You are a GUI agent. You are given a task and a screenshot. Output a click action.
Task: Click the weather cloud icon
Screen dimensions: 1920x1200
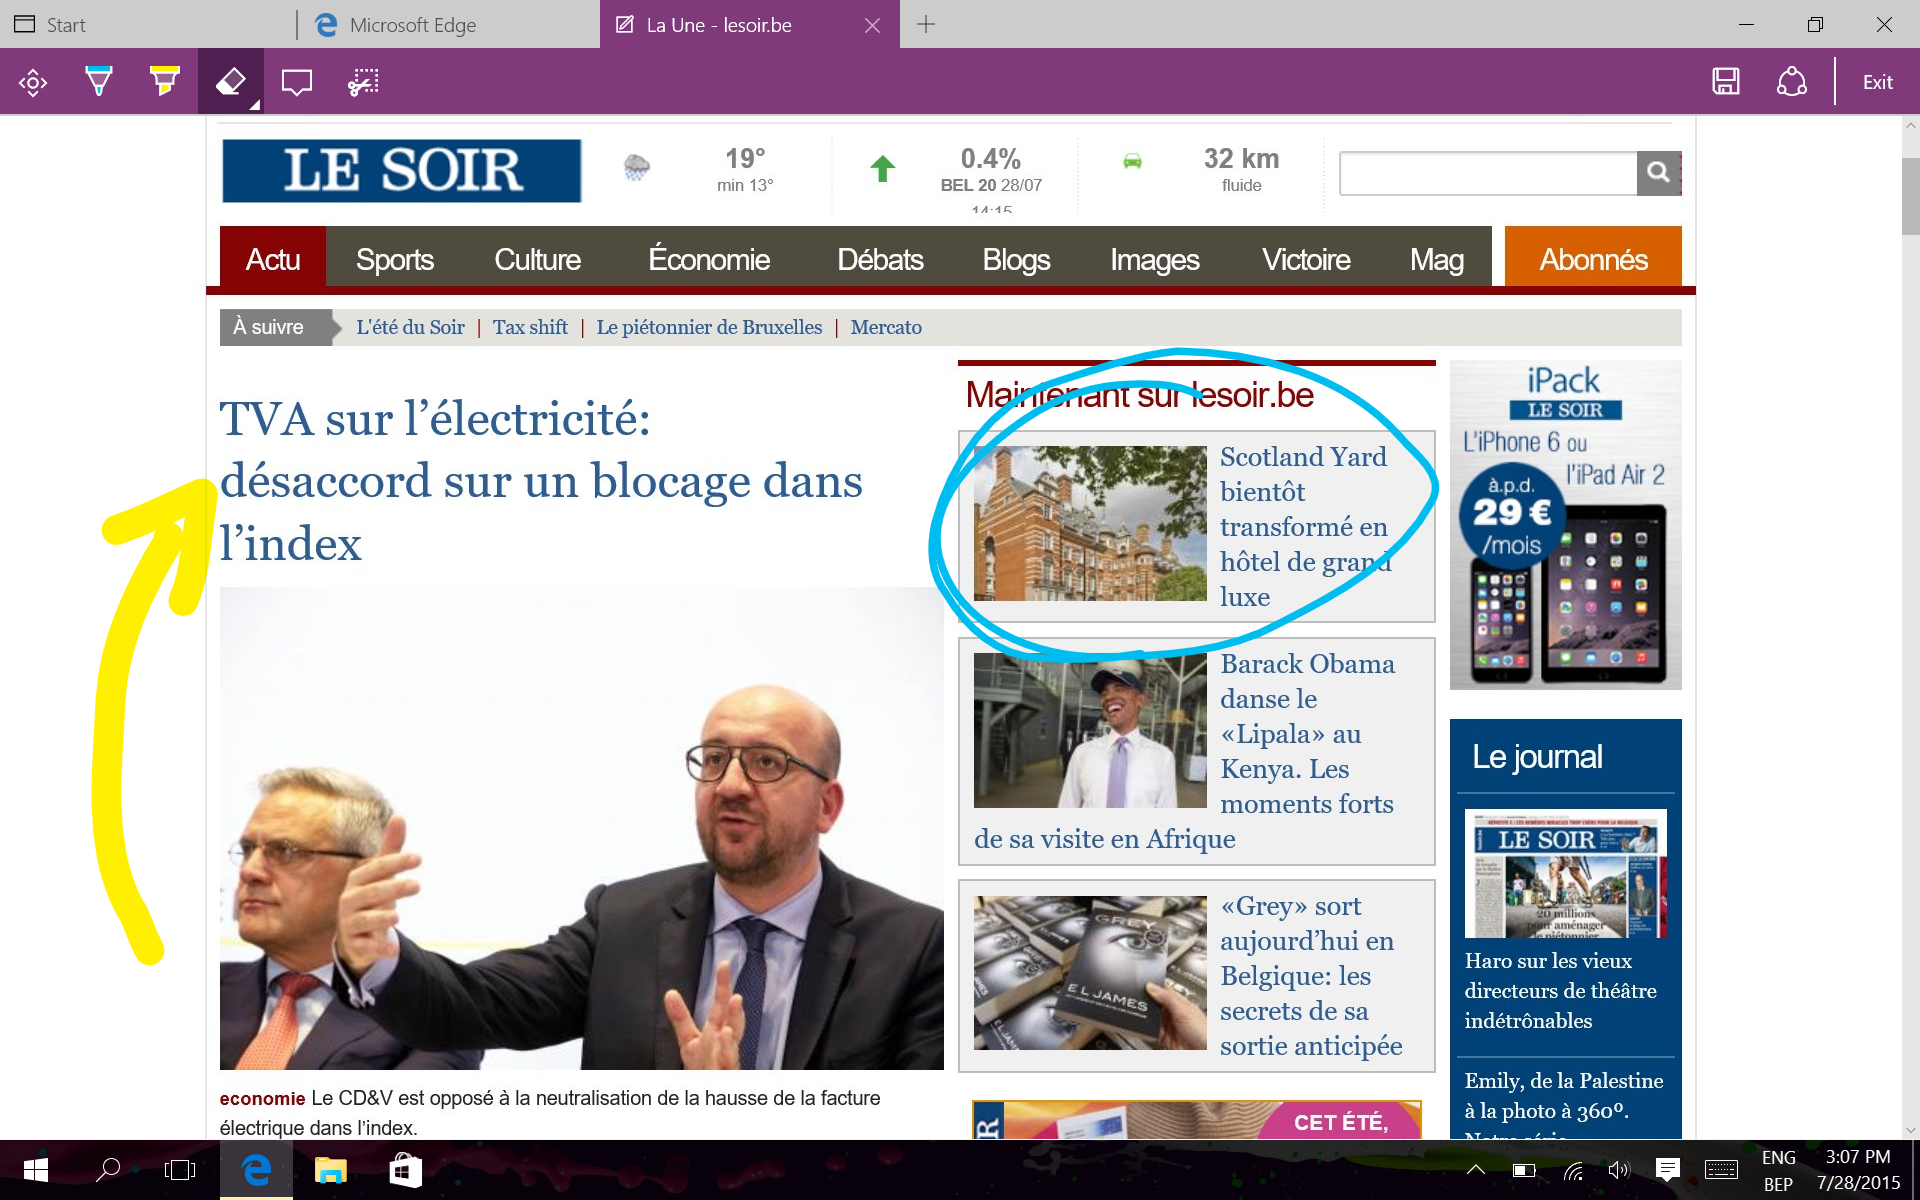(x=636, y=166)
